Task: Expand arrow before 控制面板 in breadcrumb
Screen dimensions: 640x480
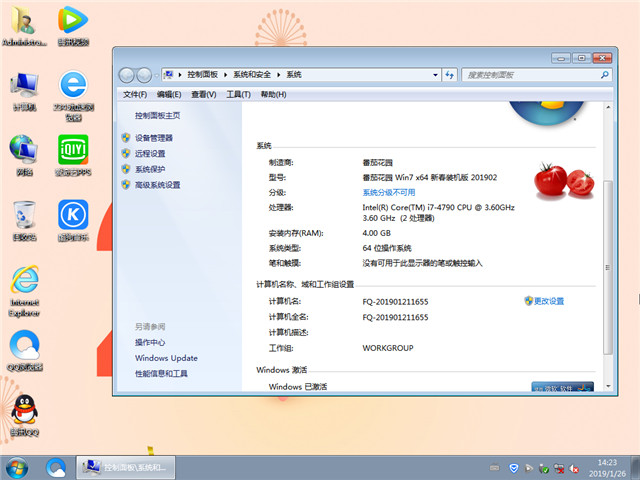Action: [180, 75]
